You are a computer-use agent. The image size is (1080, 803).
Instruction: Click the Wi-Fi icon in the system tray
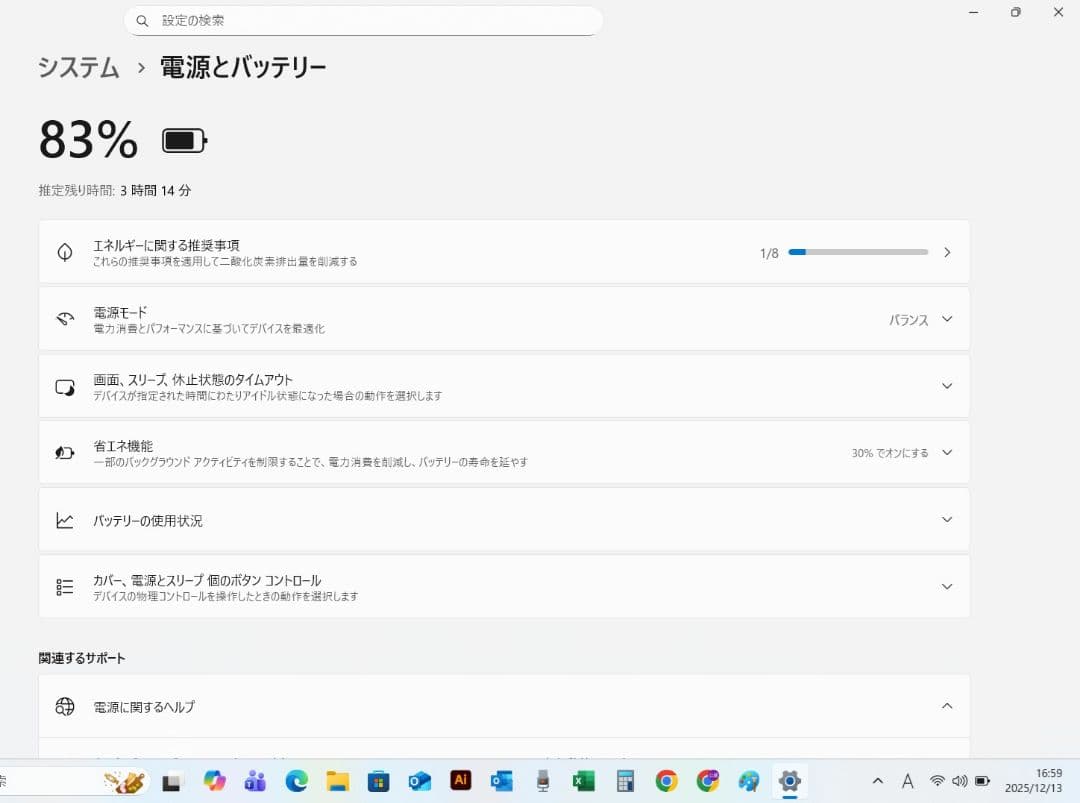coord(937,781)
